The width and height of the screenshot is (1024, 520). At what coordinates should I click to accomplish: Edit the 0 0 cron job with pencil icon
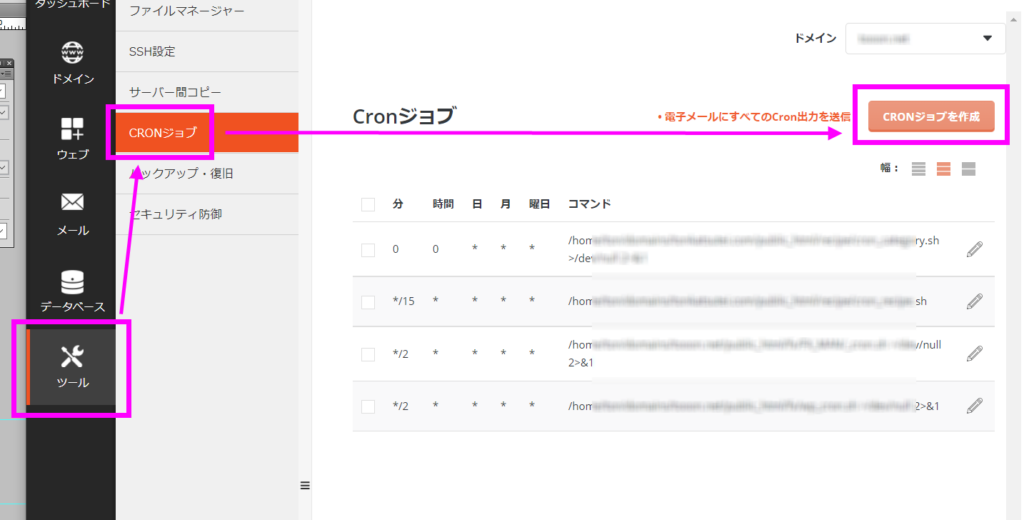coord(974,249)
